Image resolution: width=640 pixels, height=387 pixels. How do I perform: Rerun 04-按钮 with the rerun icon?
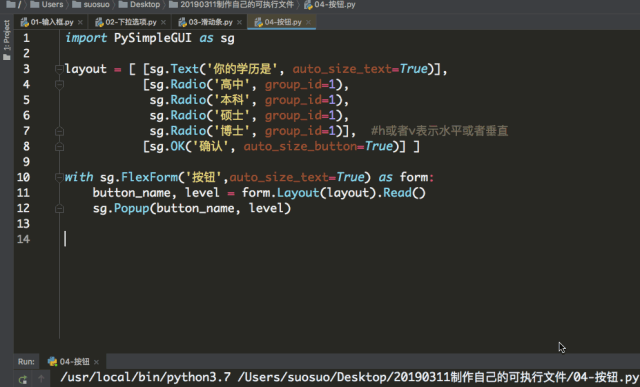click(23, 379)
